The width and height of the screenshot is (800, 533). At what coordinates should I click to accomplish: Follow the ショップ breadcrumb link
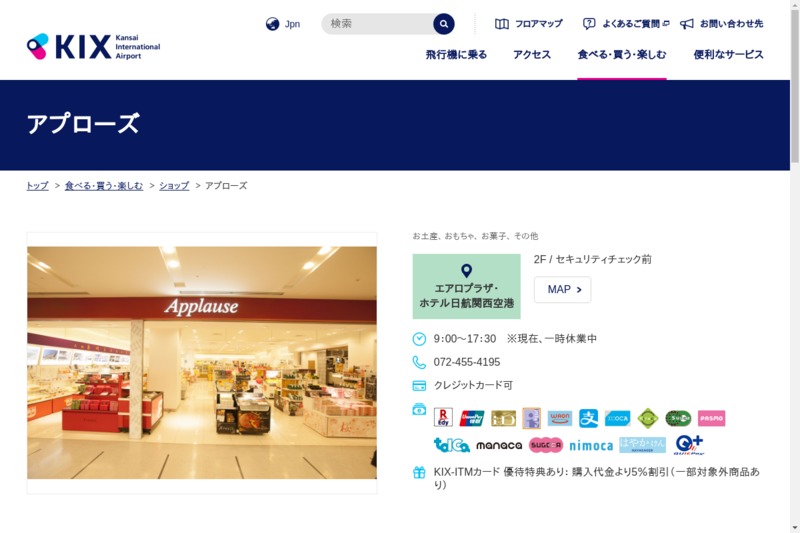(174, 186)
